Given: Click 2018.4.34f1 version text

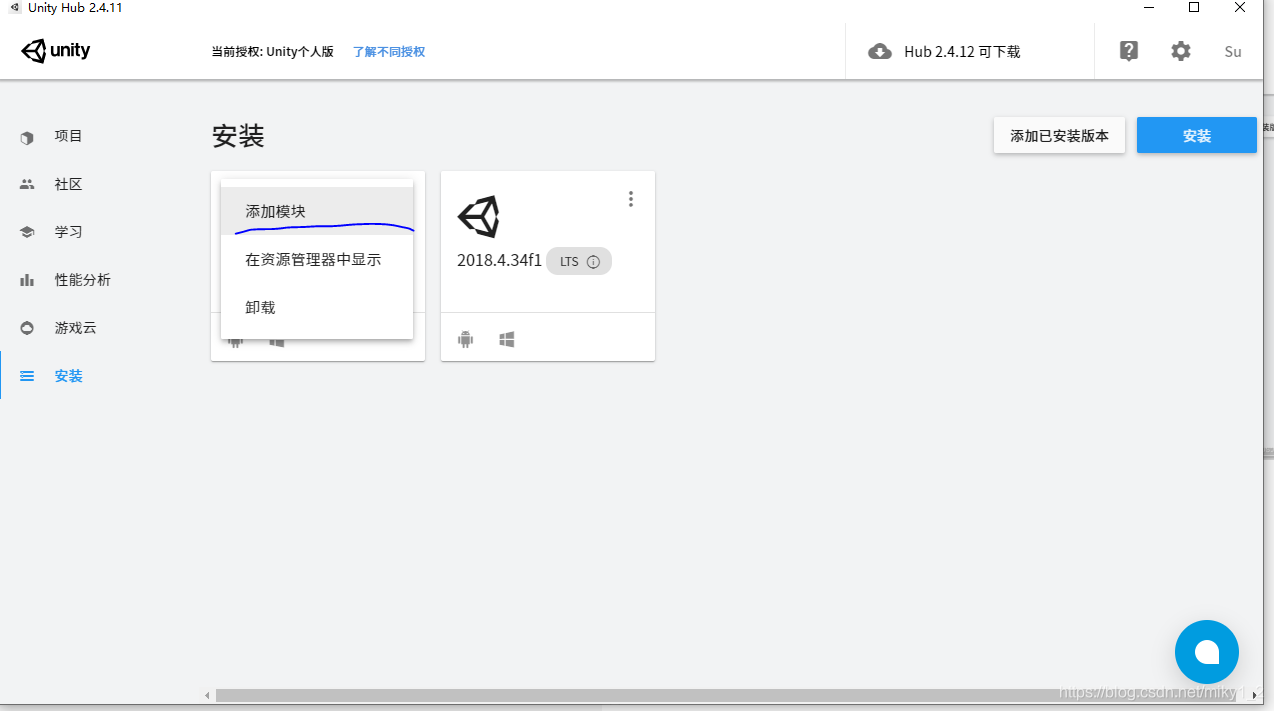Looking at the screenshot, I should [499, 261].
